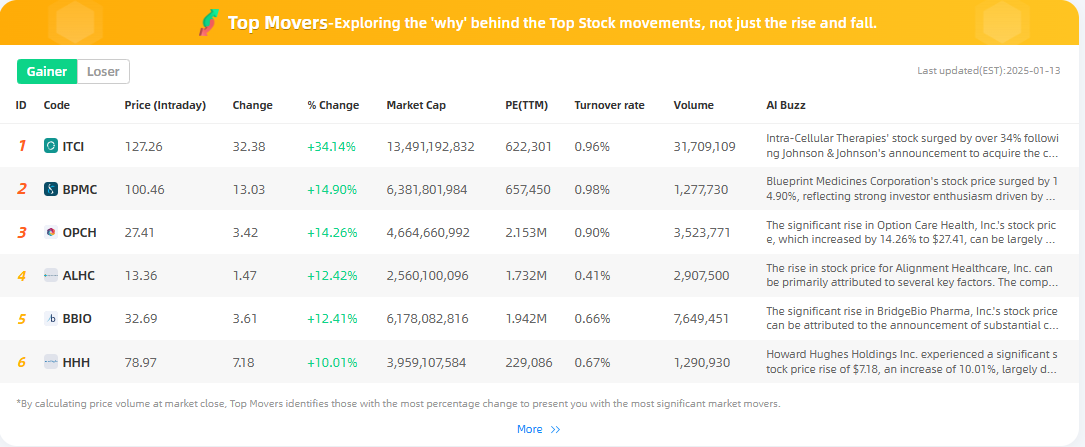
Task: Click the +14.26% change value
Action: [x=332, y=233]
